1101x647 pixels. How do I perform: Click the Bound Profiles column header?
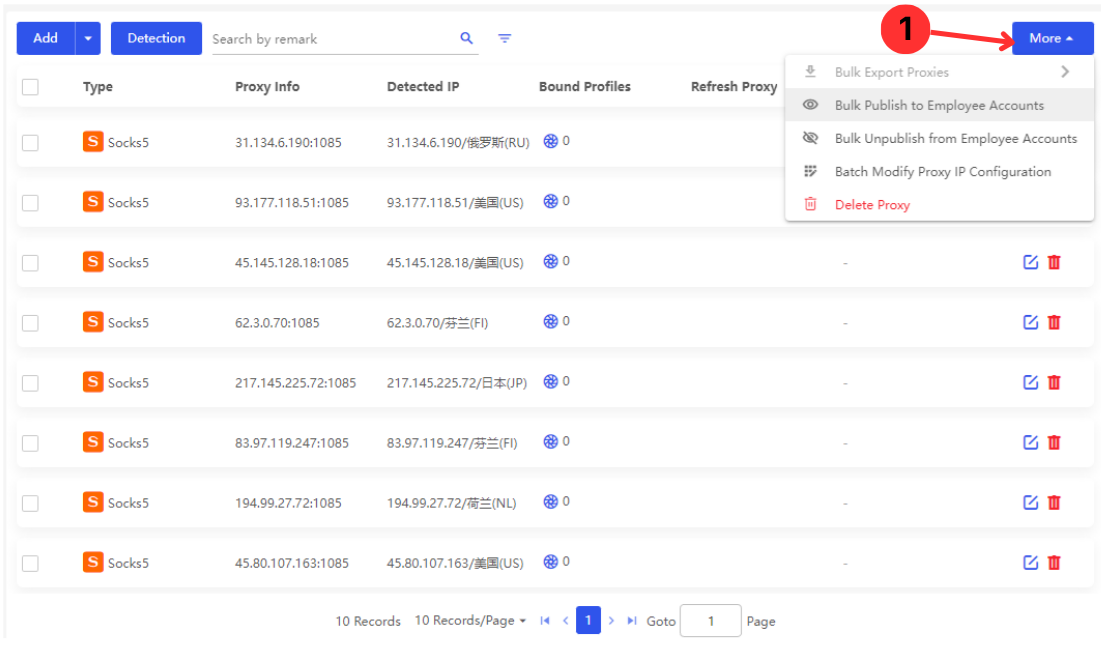coord(584,86)
